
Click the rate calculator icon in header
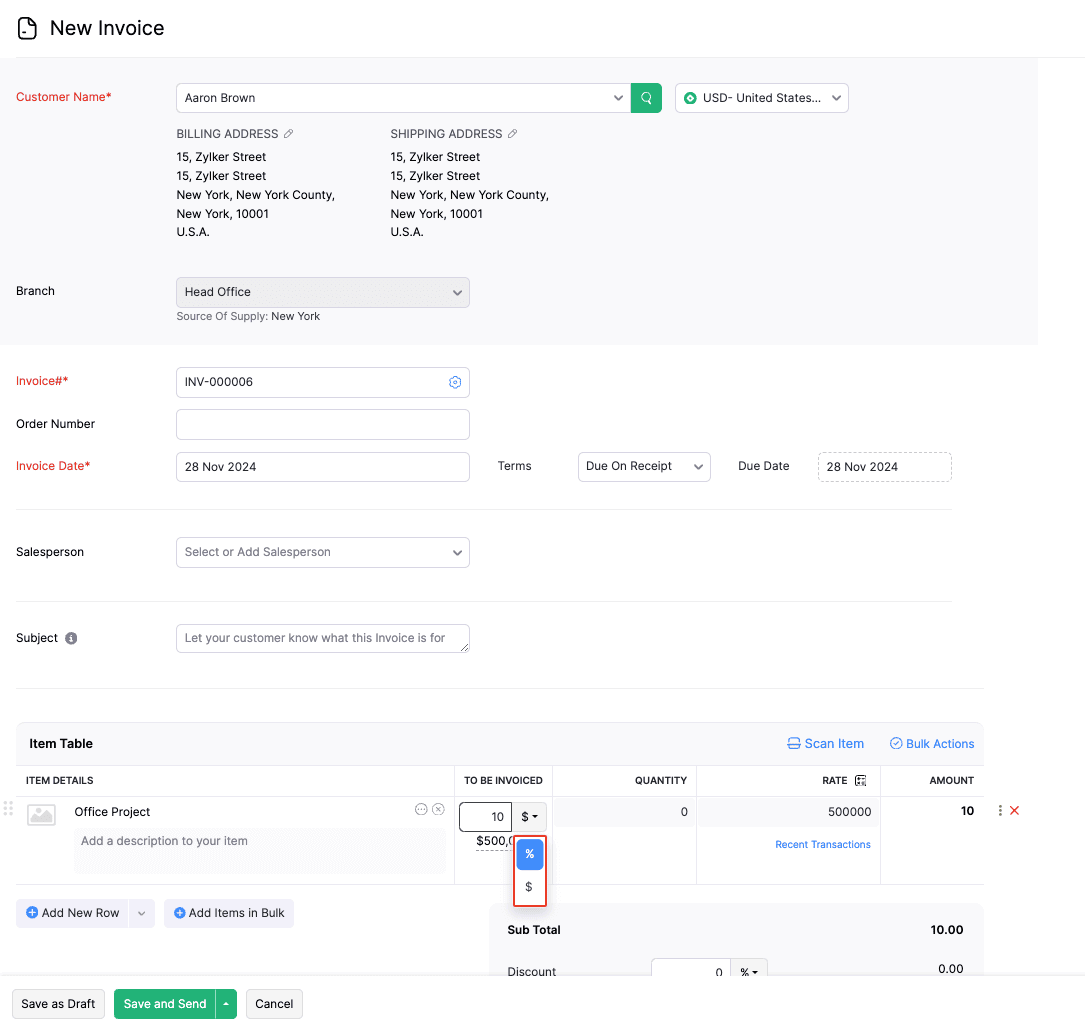(x=860, y=780)
